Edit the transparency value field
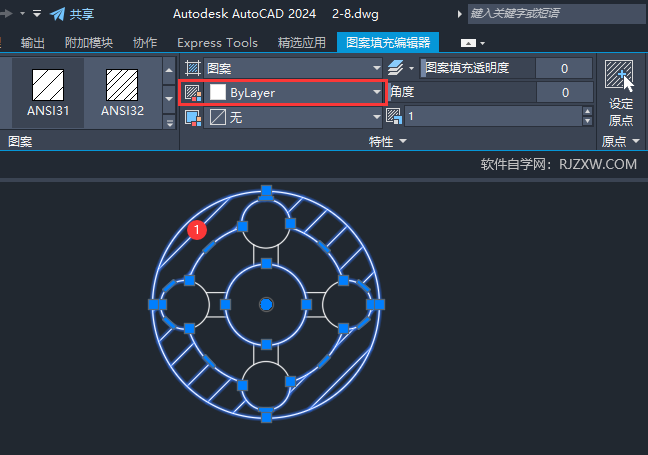 click(564, 68)
